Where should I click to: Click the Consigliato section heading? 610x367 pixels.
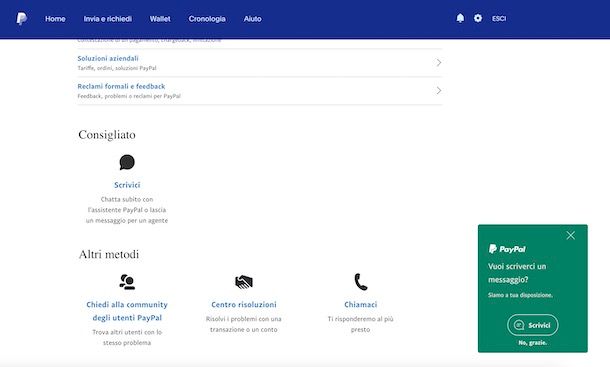pyautogui.click(x=107, y=135)
